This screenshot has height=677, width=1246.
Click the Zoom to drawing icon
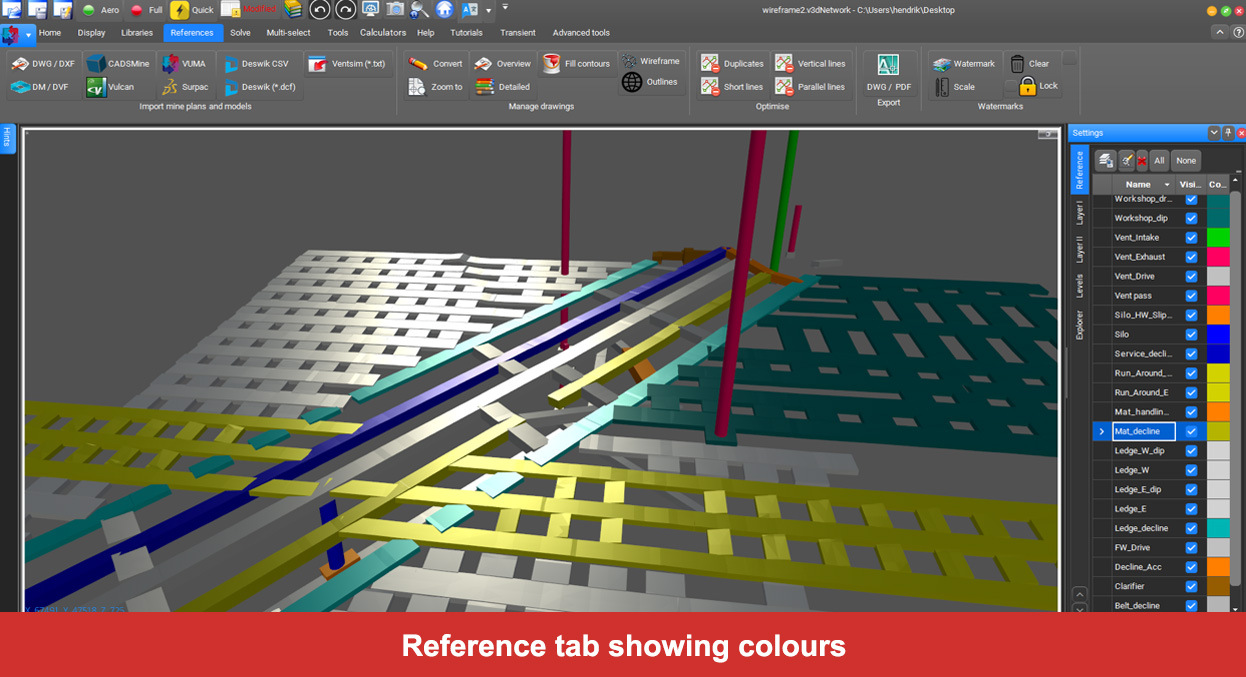418,87
